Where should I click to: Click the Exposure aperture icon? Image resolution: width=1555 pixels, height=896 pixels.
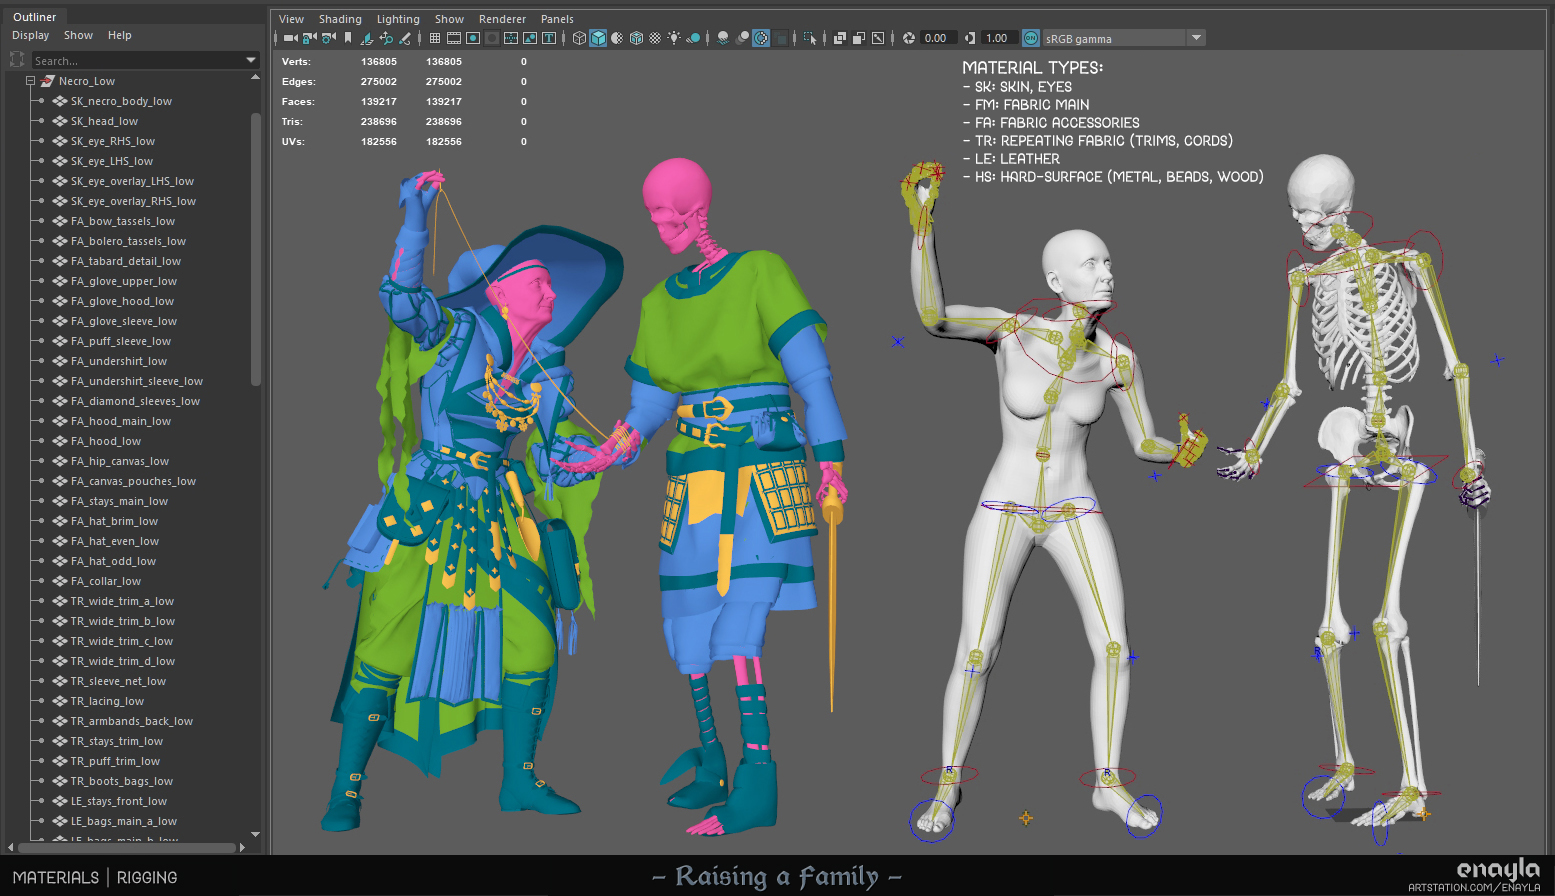908,38
